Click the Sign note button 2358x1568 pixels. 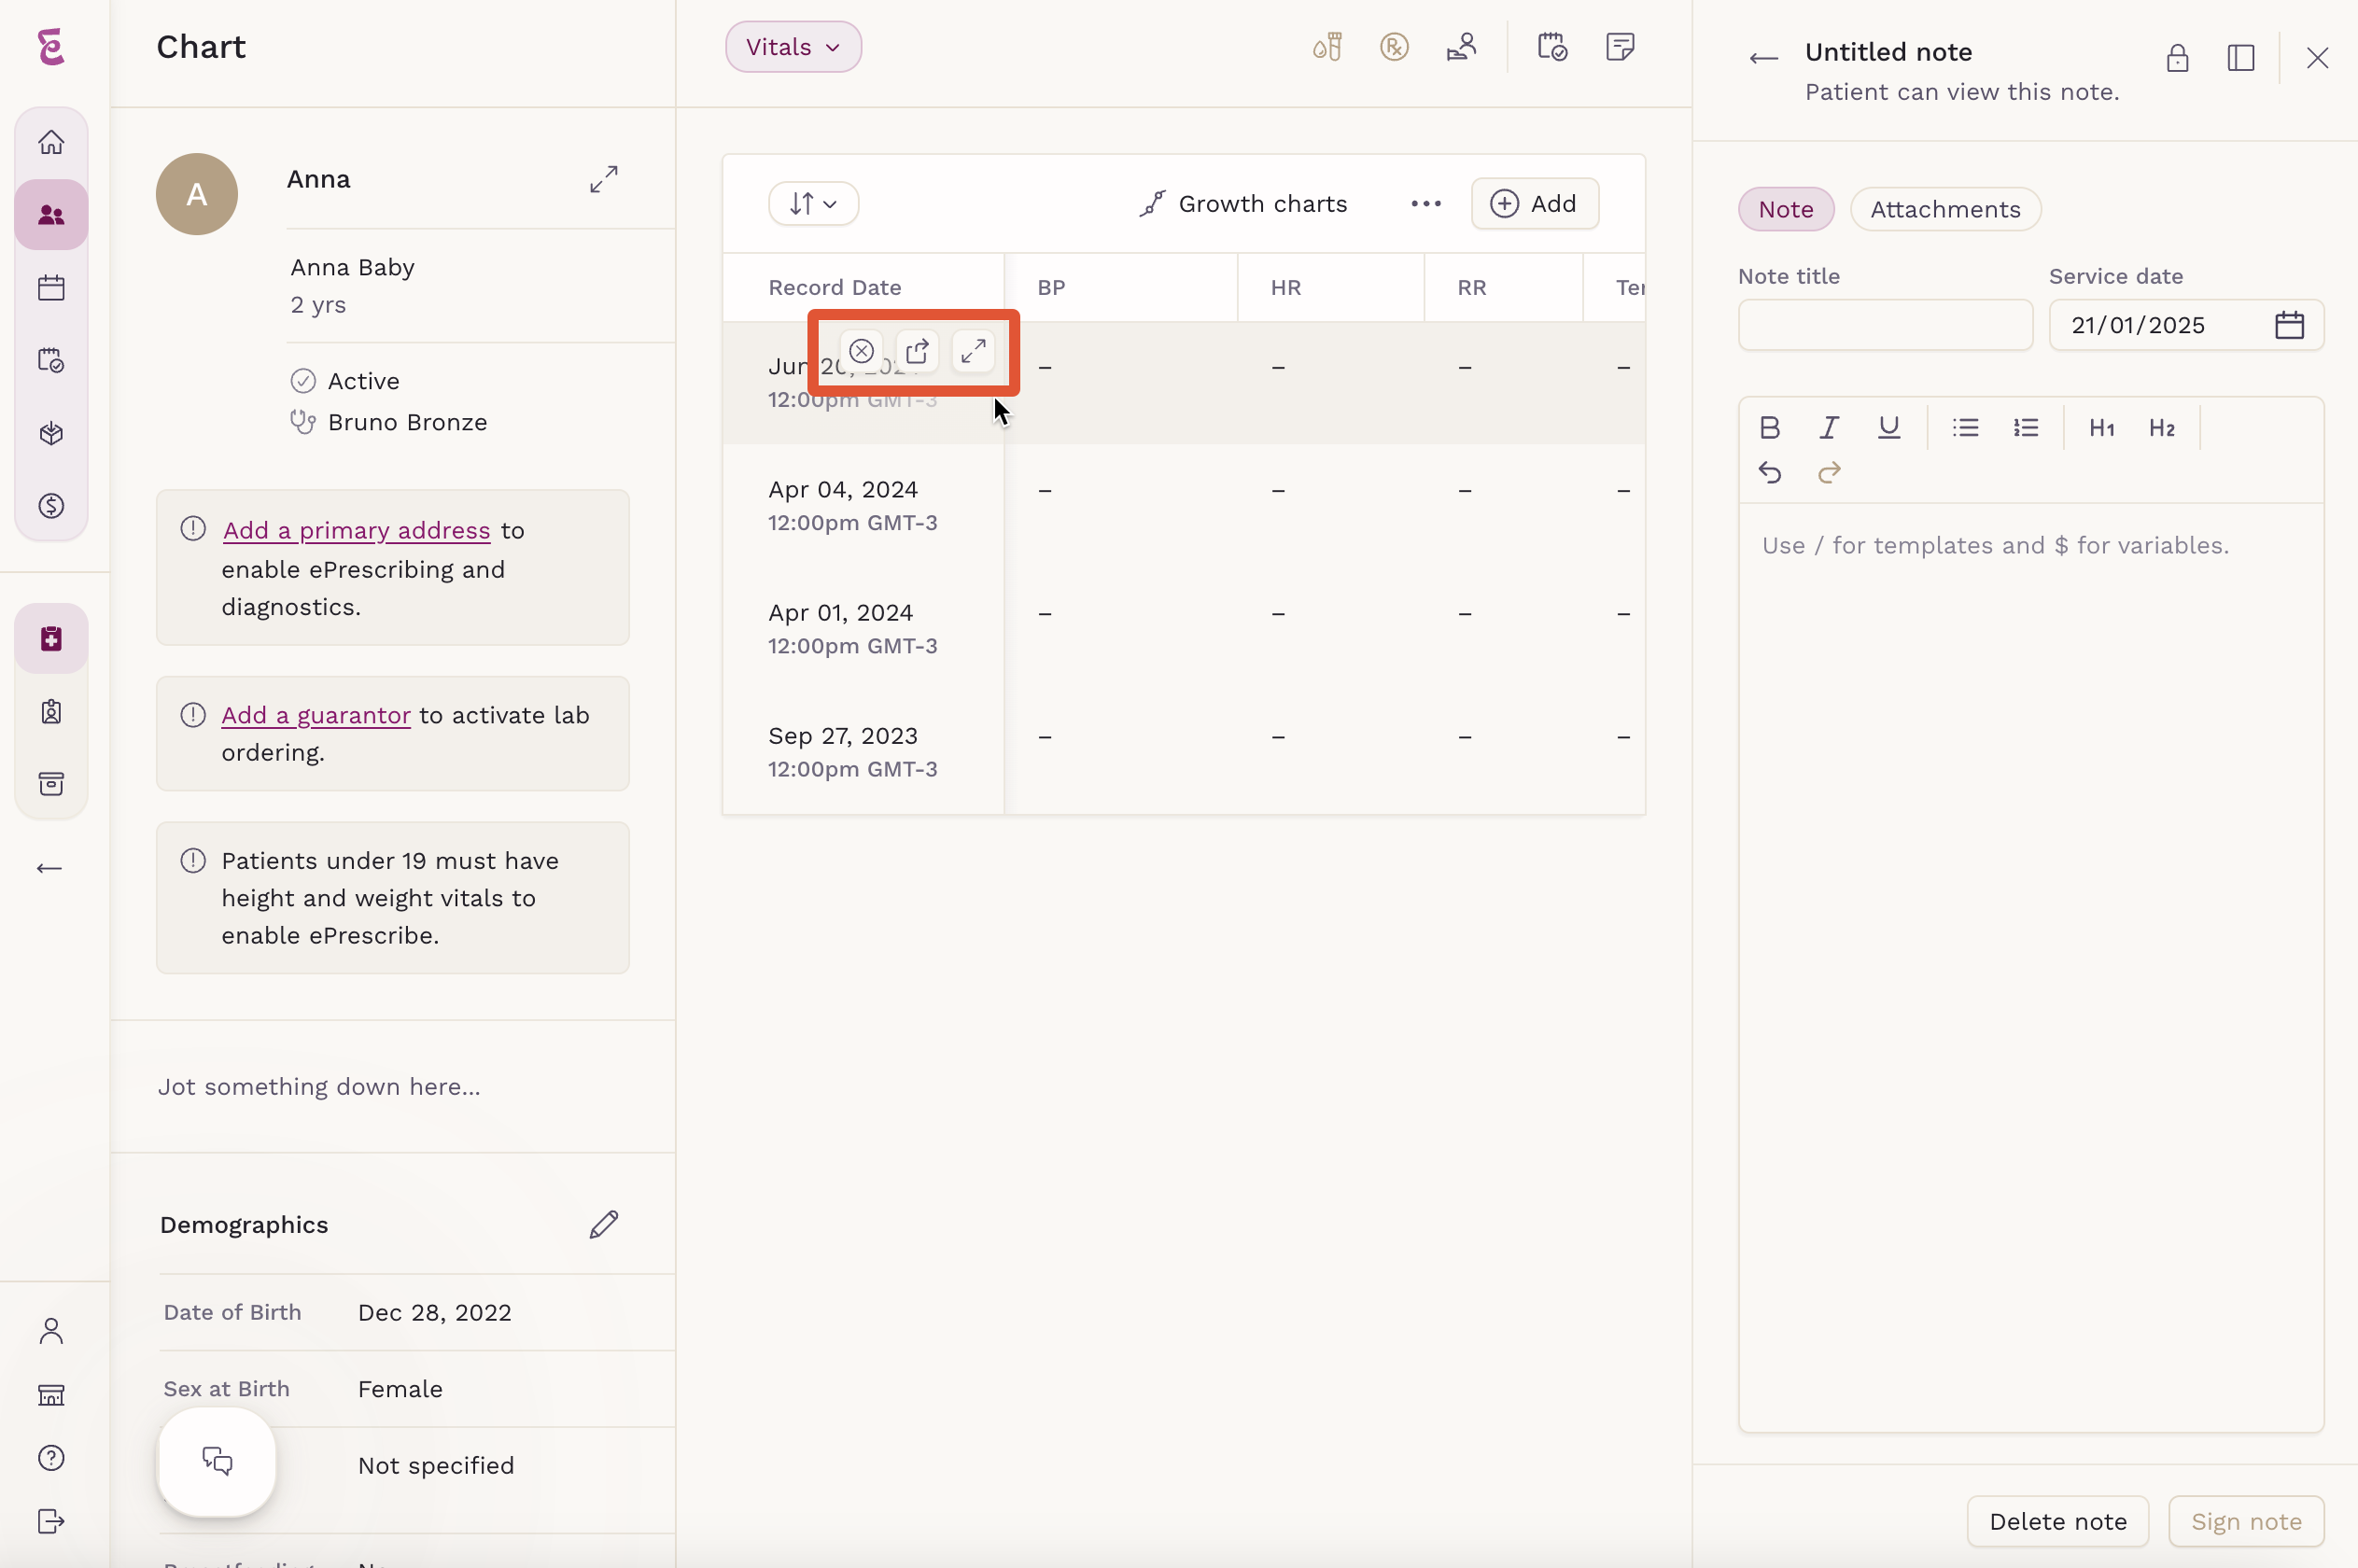pyautogui.click(x=2246, y=1521)
